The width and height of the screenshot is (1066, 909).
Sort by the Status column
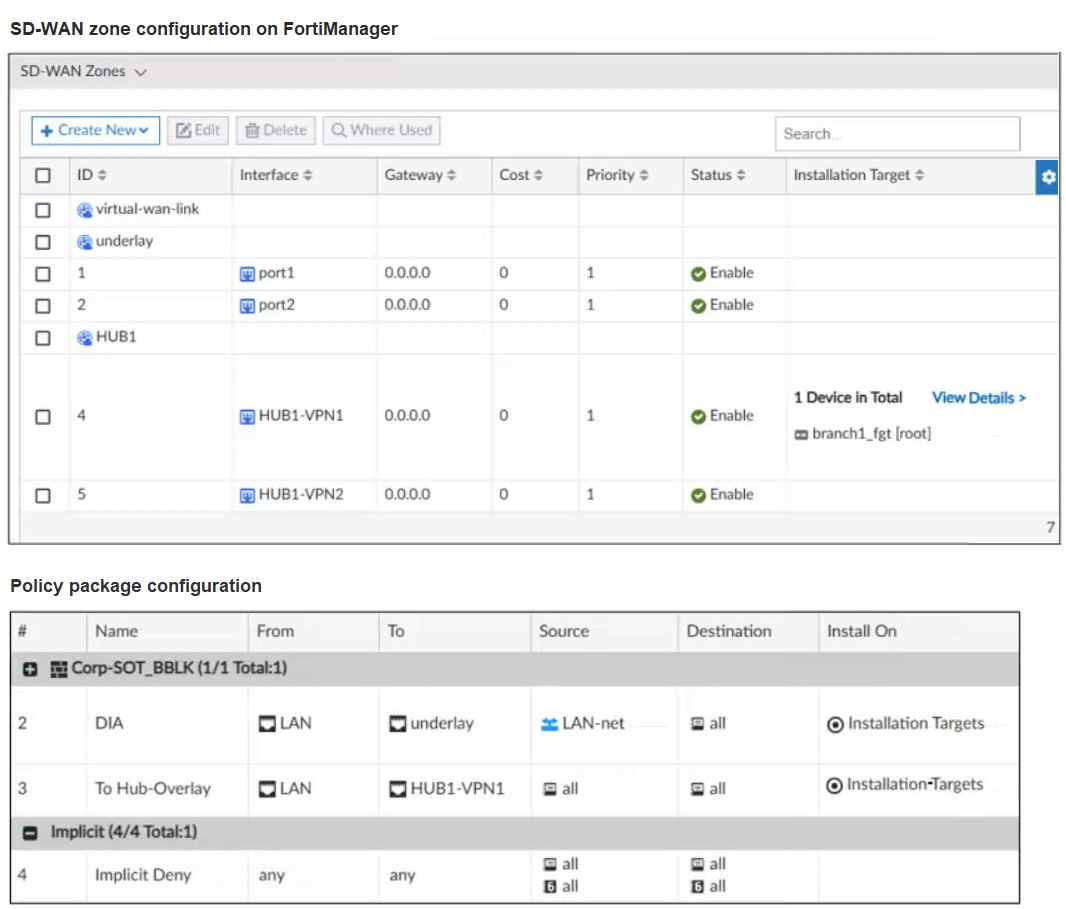(x=718, y=175)
